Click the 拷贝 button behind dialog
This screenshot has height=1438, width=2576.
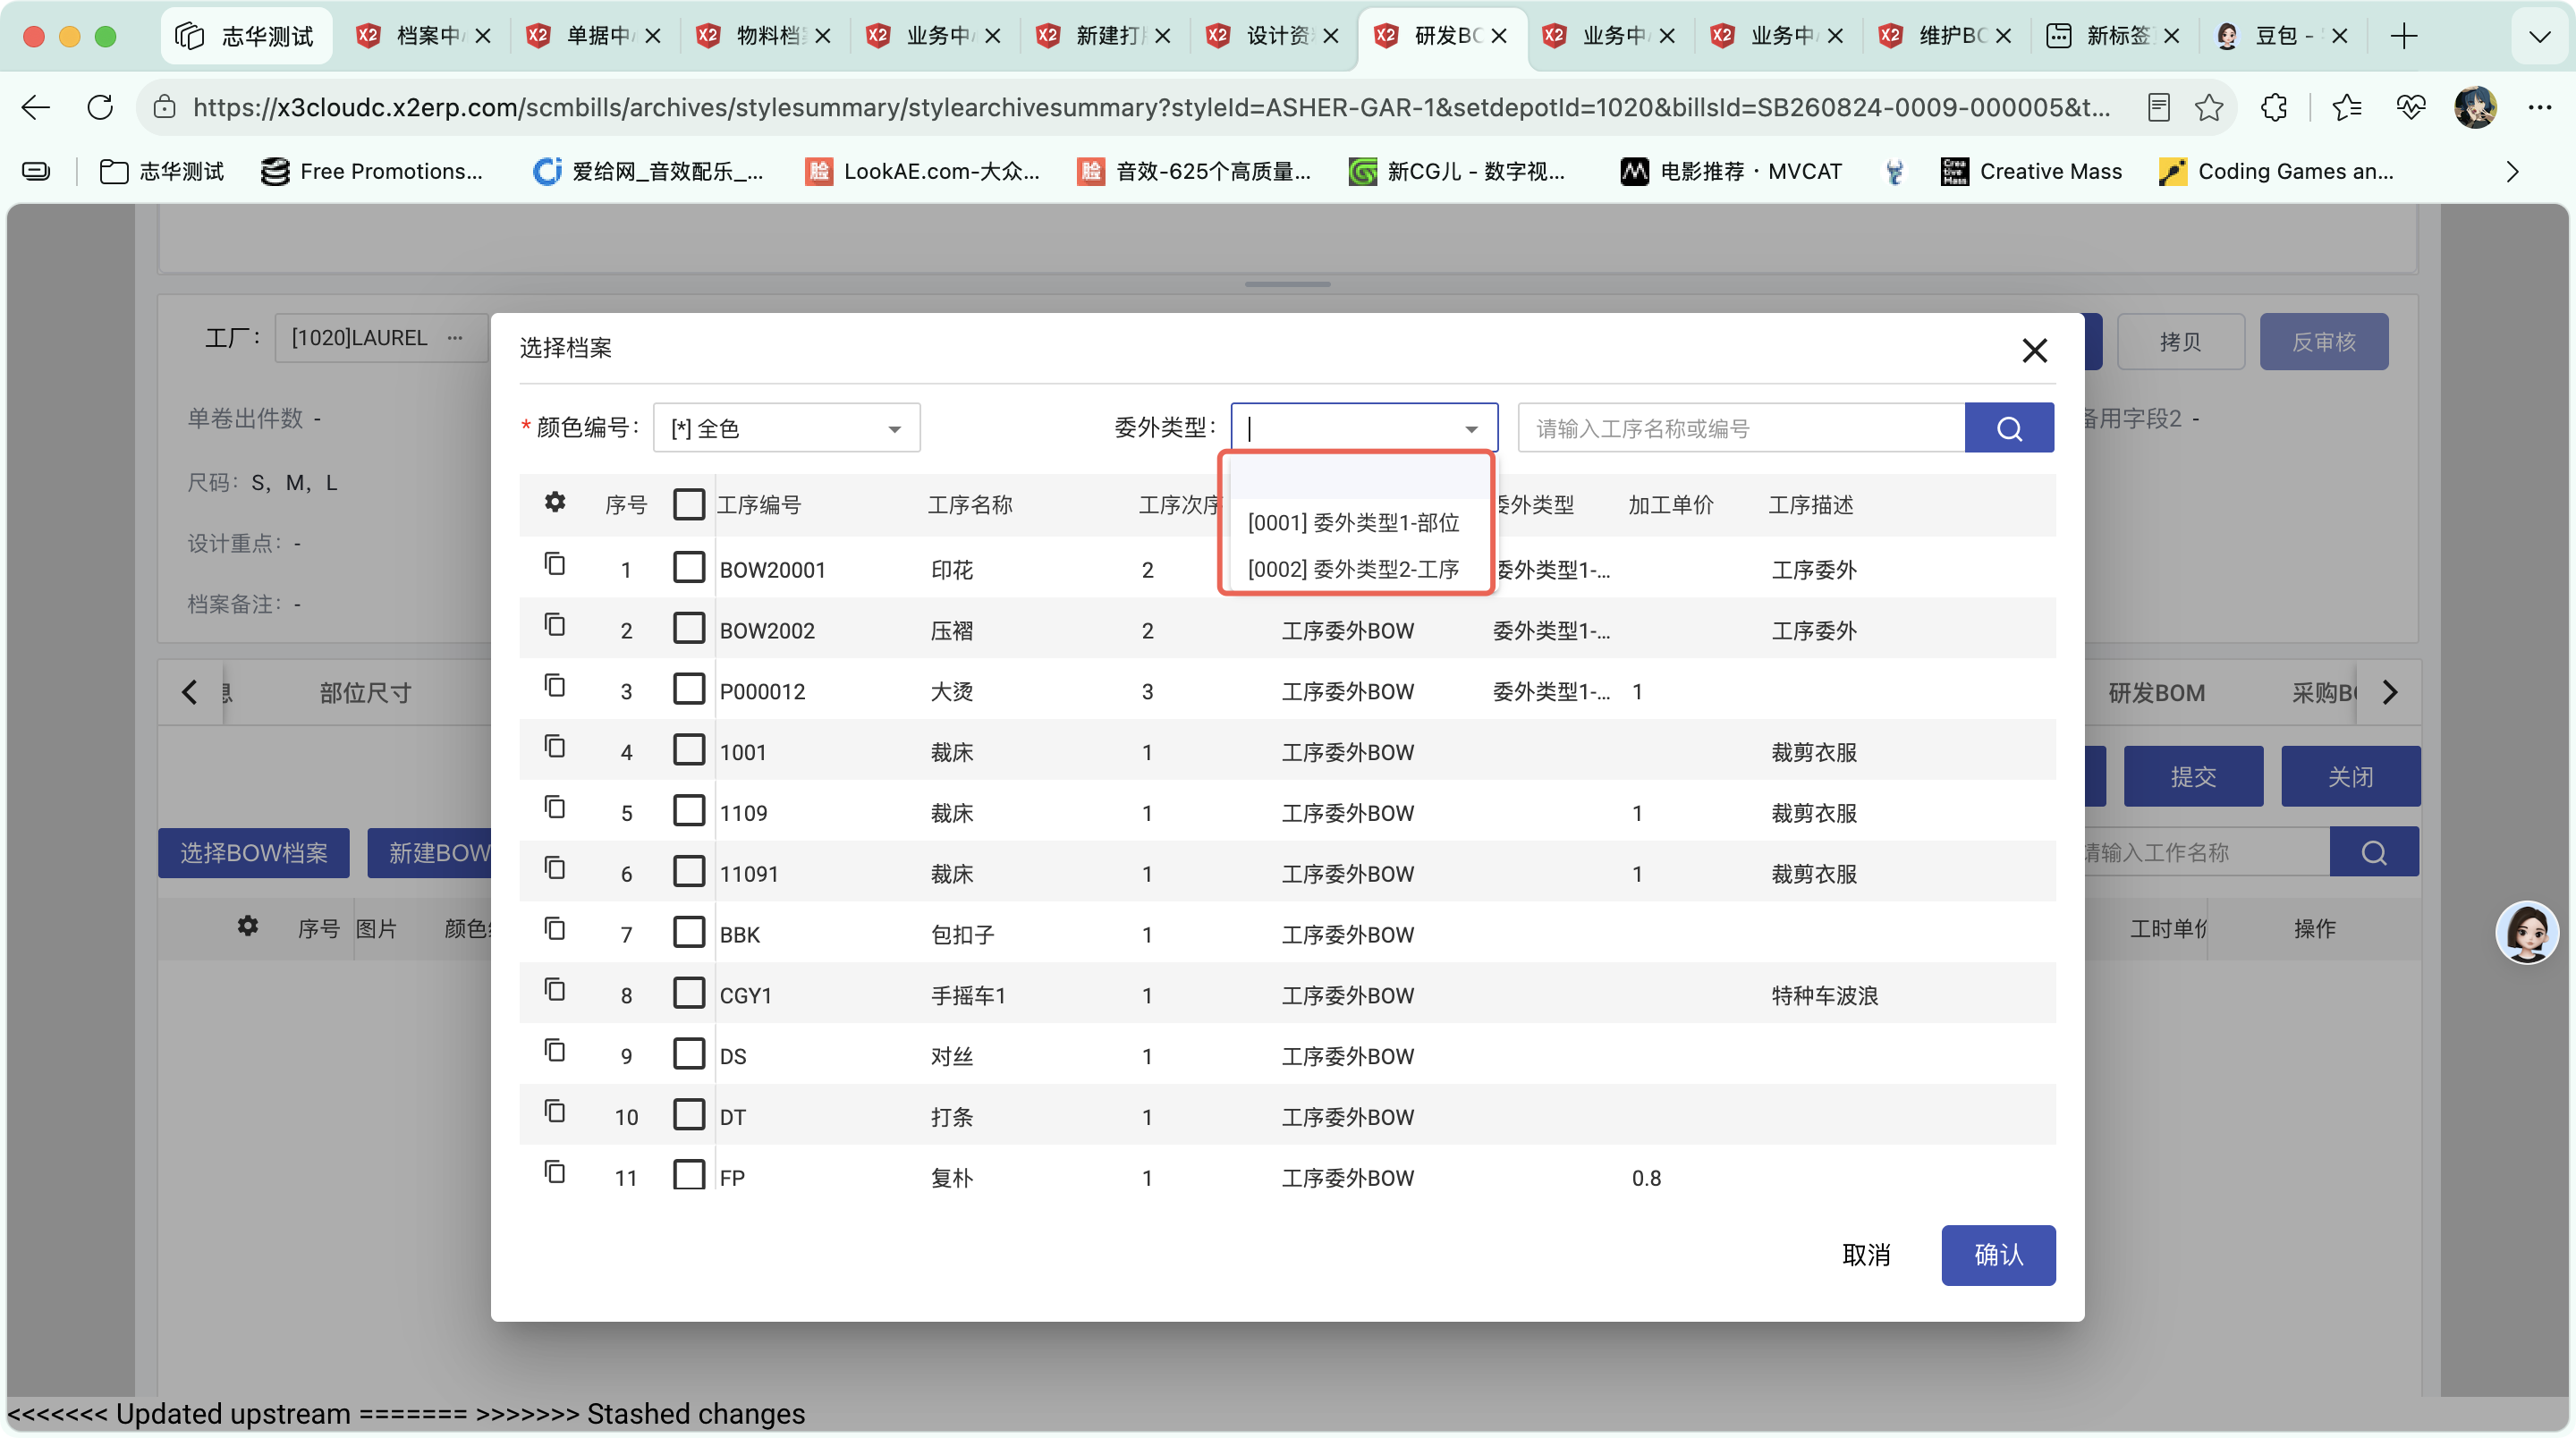2180,341
